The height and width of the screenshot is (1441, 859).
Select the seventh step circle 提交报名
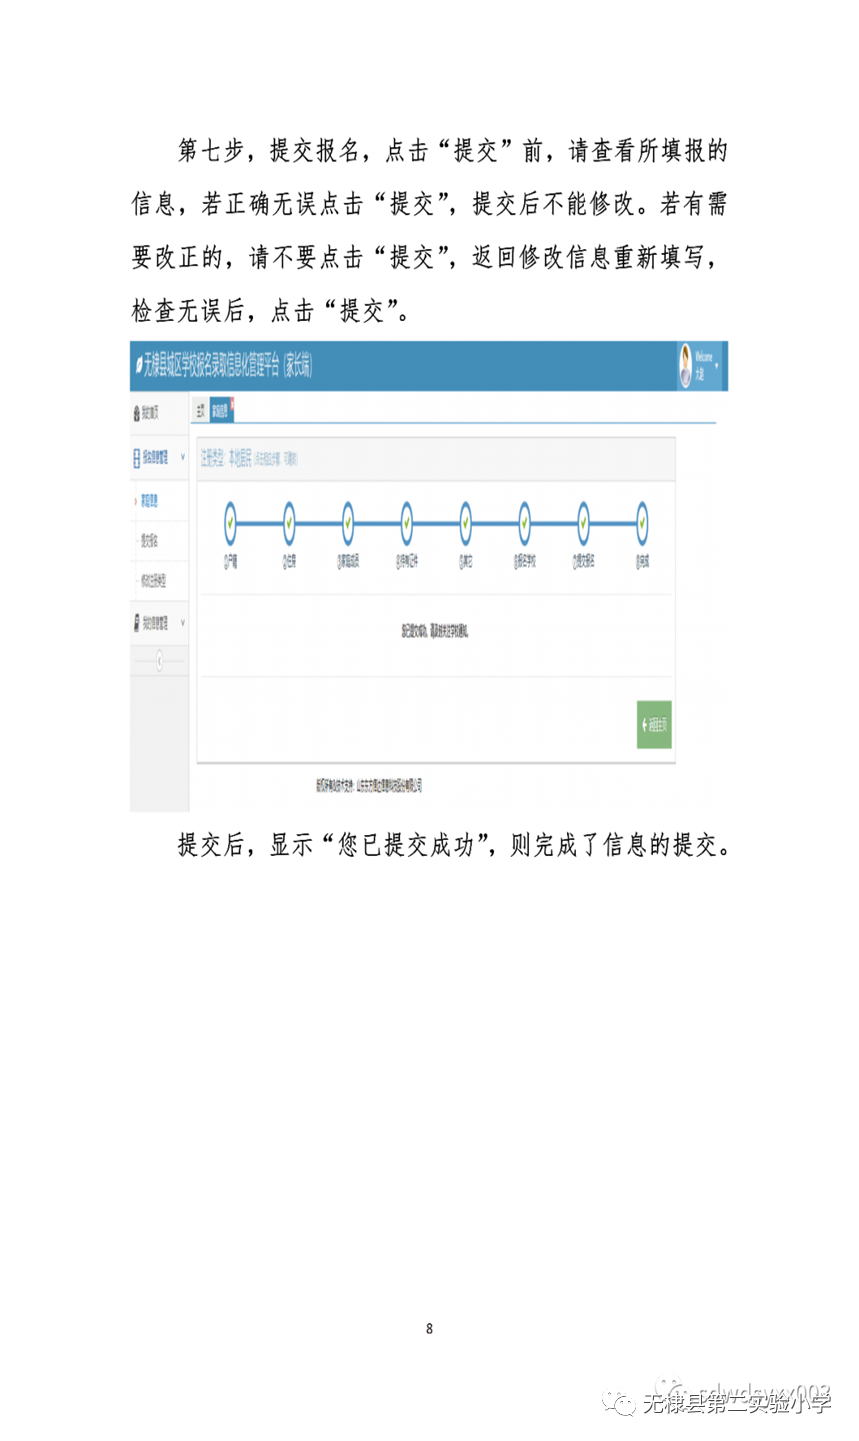pos(583,522)
